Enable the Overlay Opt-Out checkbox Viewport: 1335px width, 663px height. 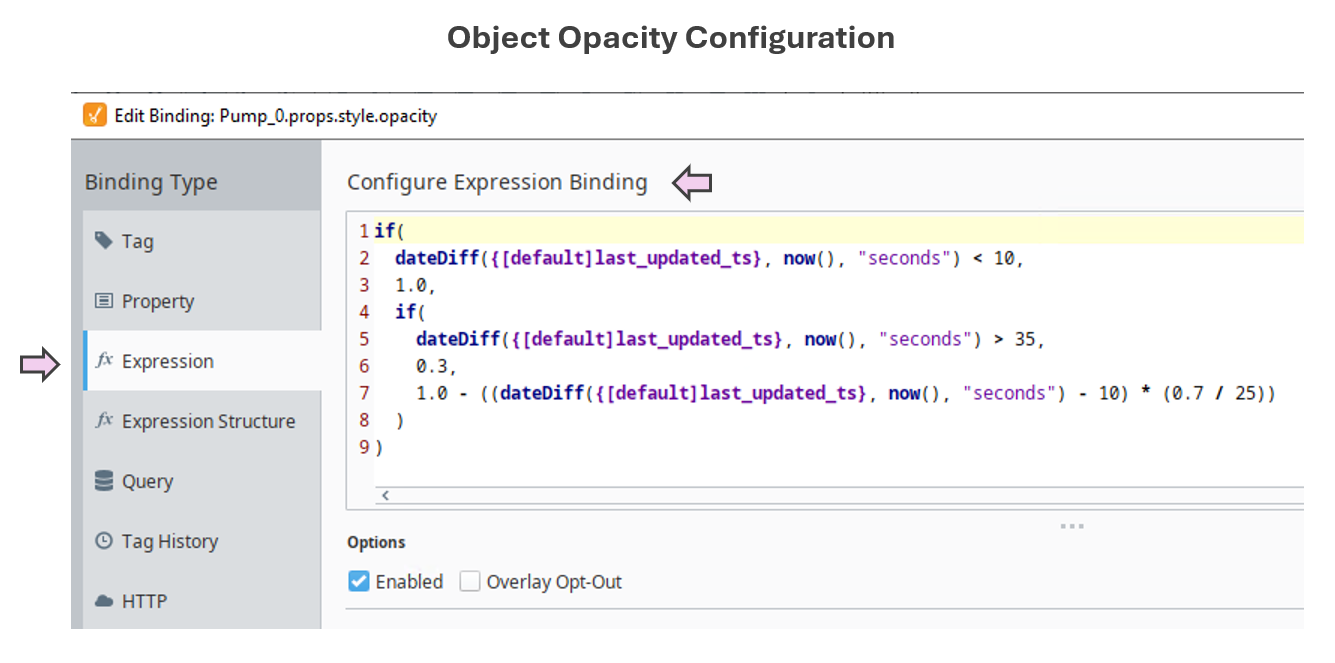point(470,581)
